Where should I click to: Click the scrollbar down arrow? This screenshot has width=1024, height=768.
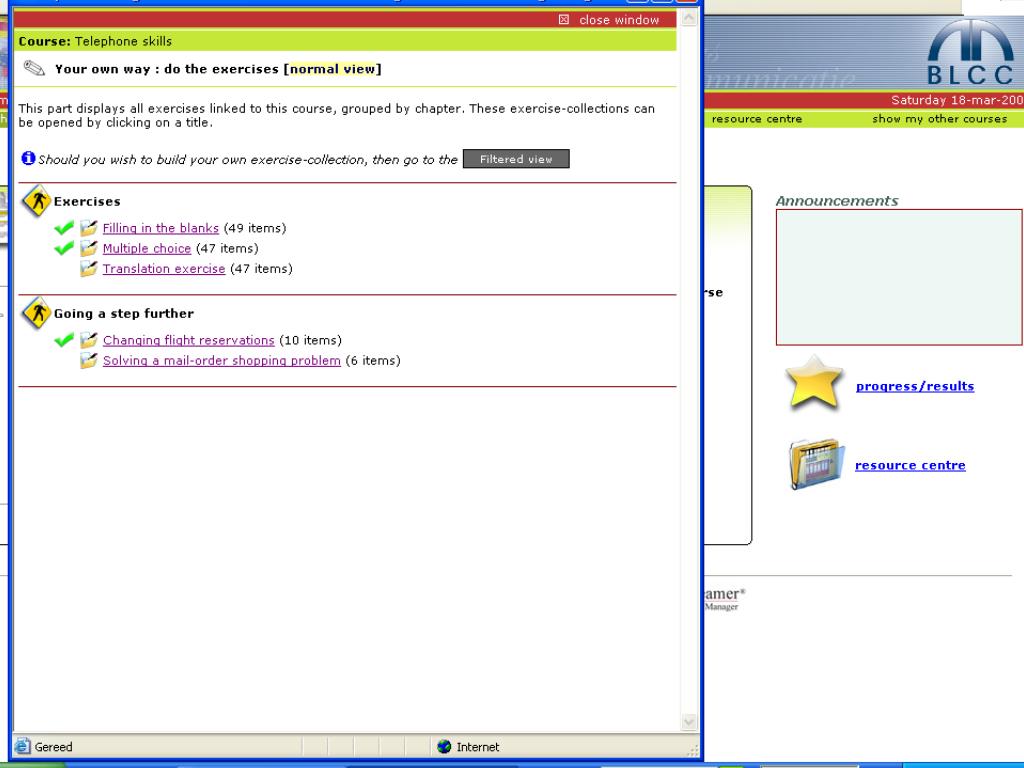click(689, 722)
